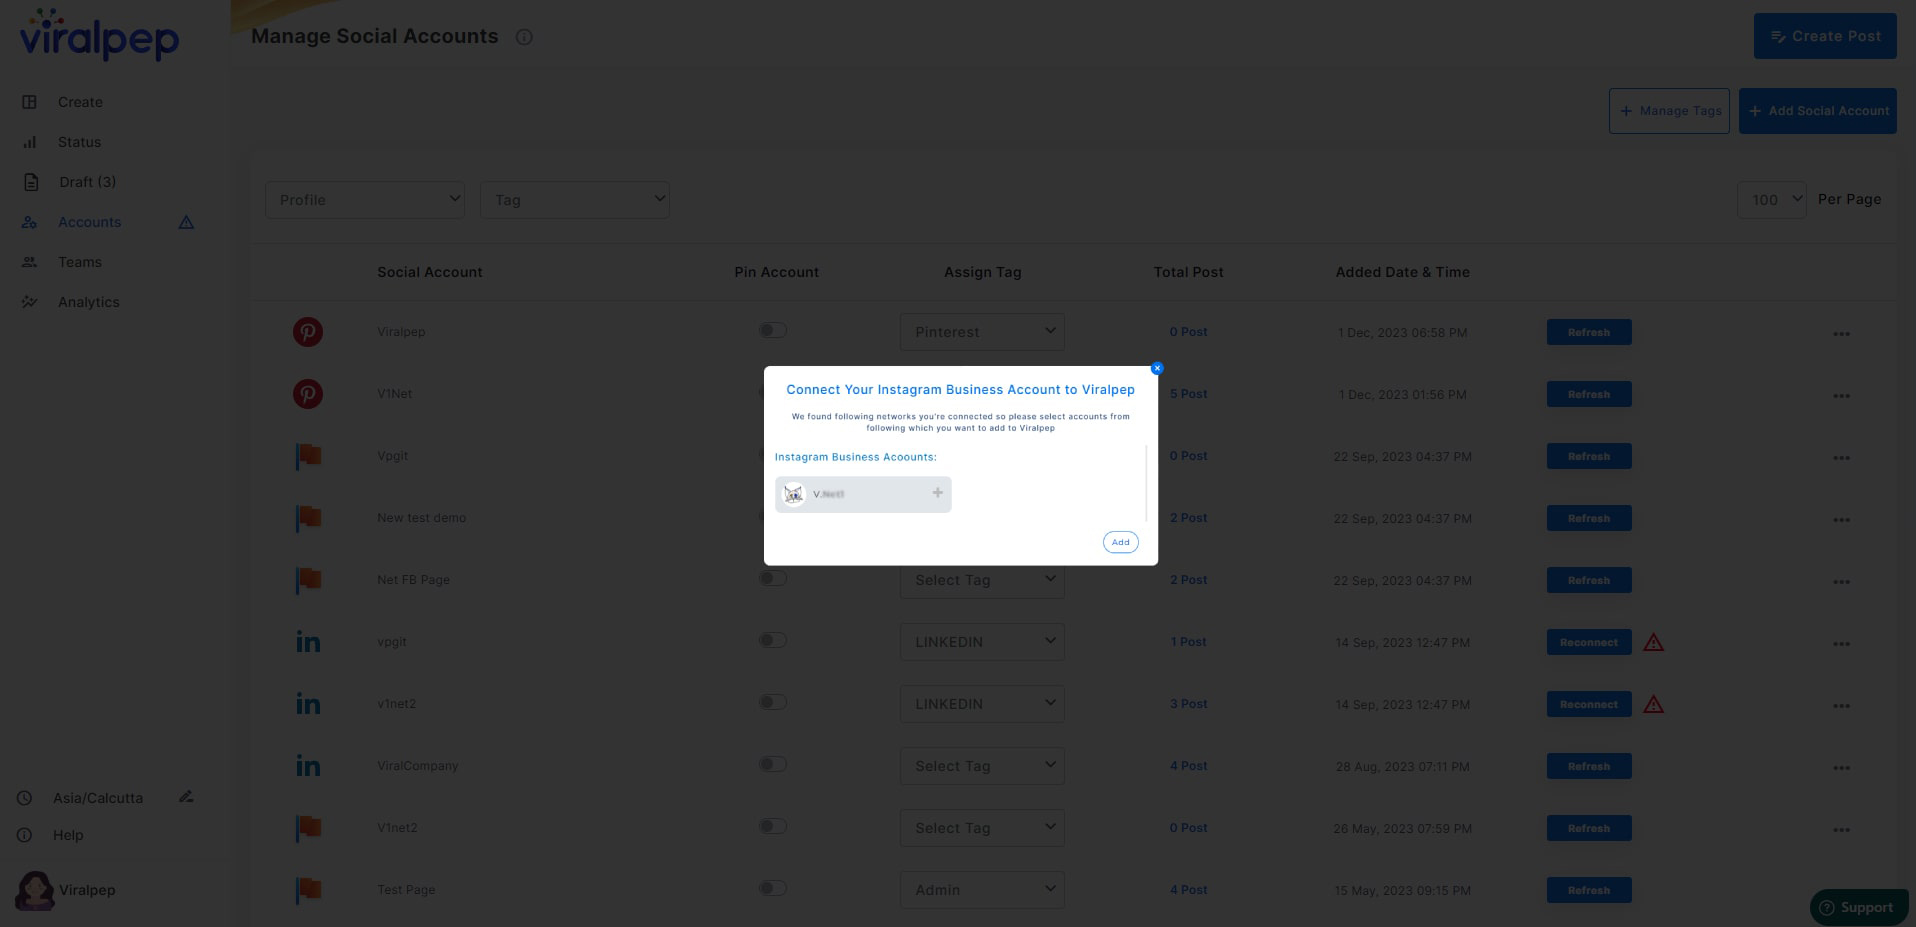The height and width of the screenshot is (927, 1916).
Task: Toggle Pin Account for V1net2 Facebook page
Action: coord(772,826)
